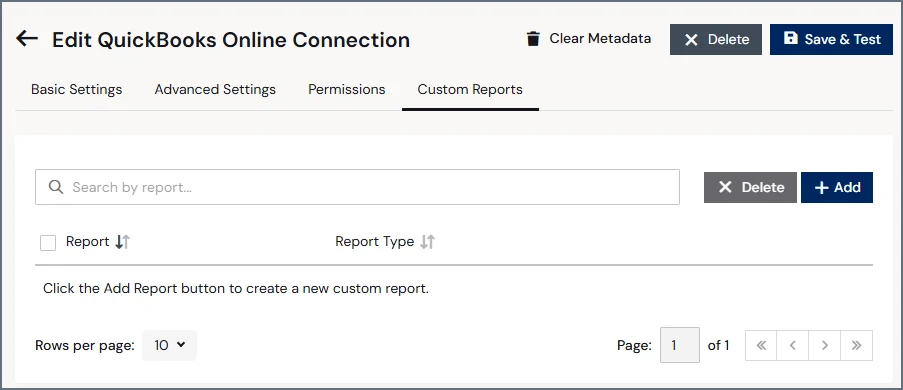
Task: Click the 'Edit QuickBooks Online Connection' title
Action: [x=231, y=40]
